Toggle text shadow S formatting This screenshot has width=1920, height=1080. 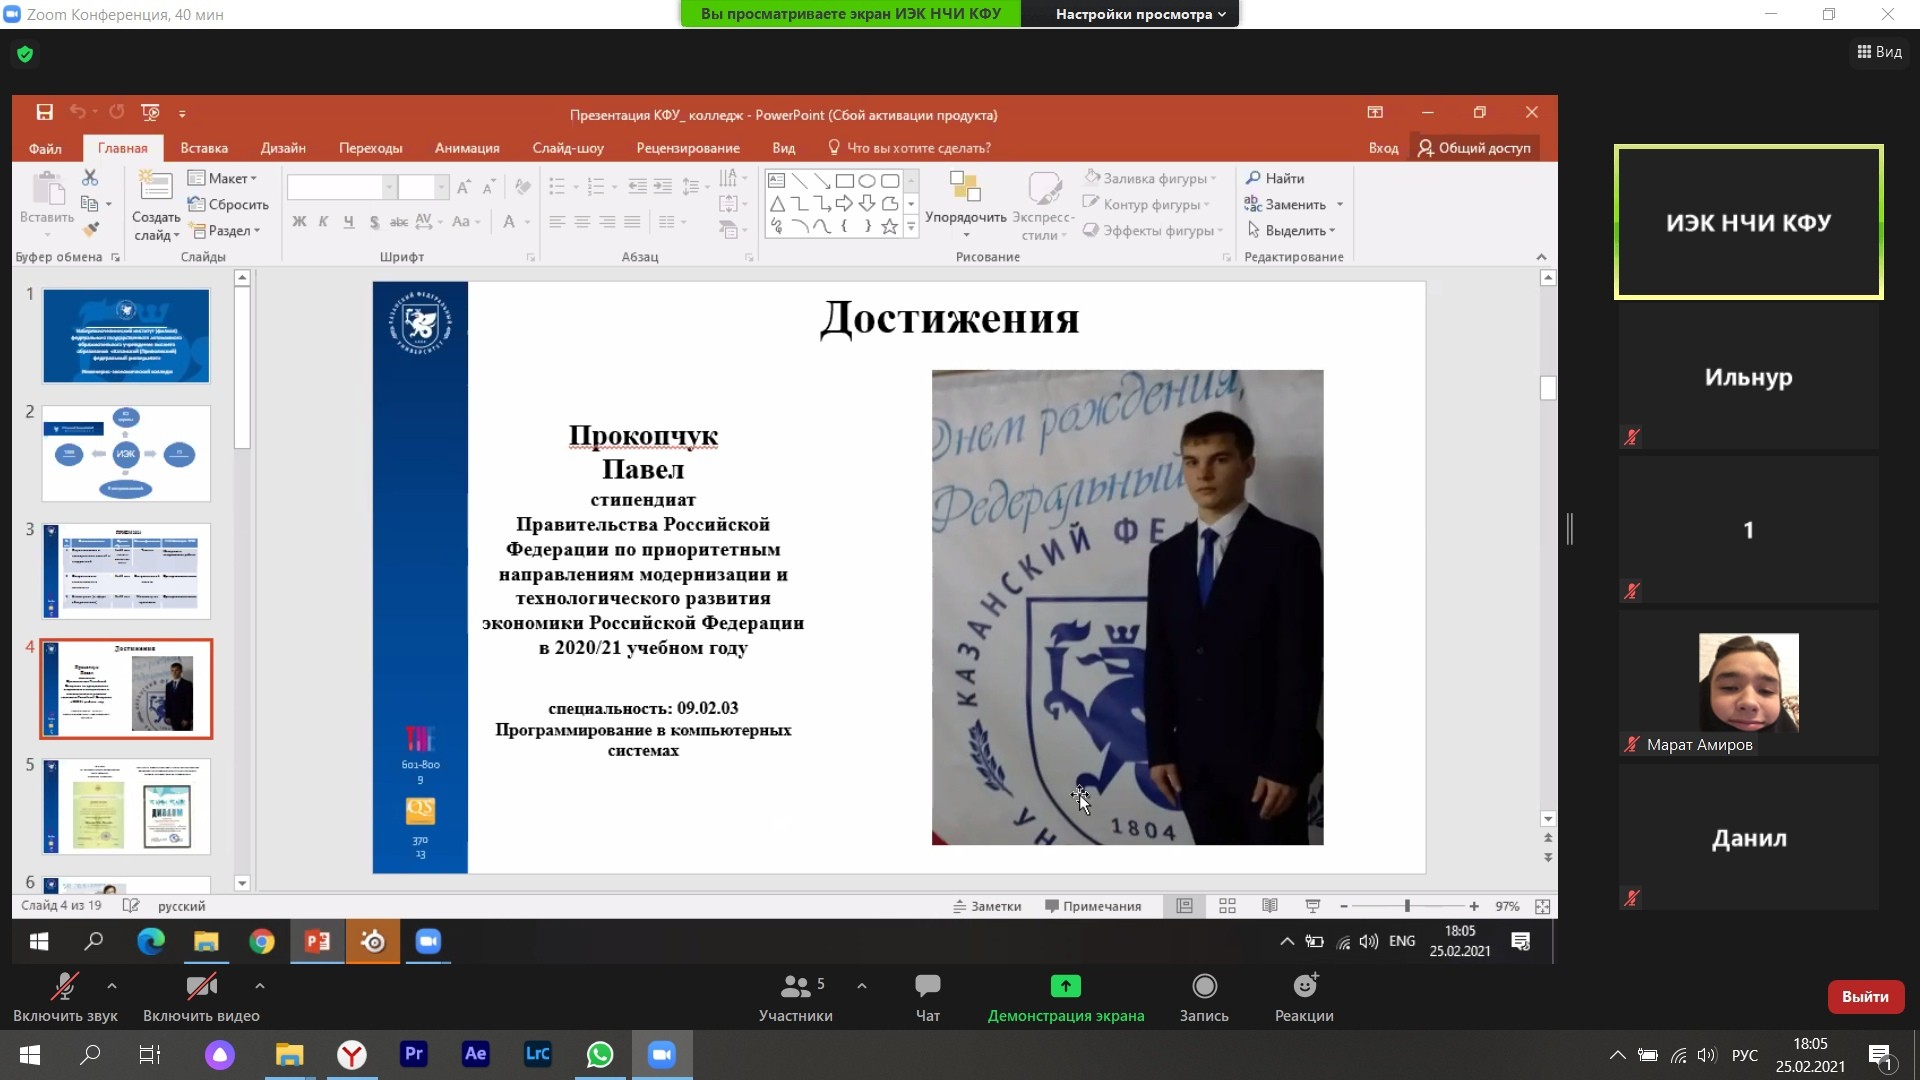click(x=374, y=222)
